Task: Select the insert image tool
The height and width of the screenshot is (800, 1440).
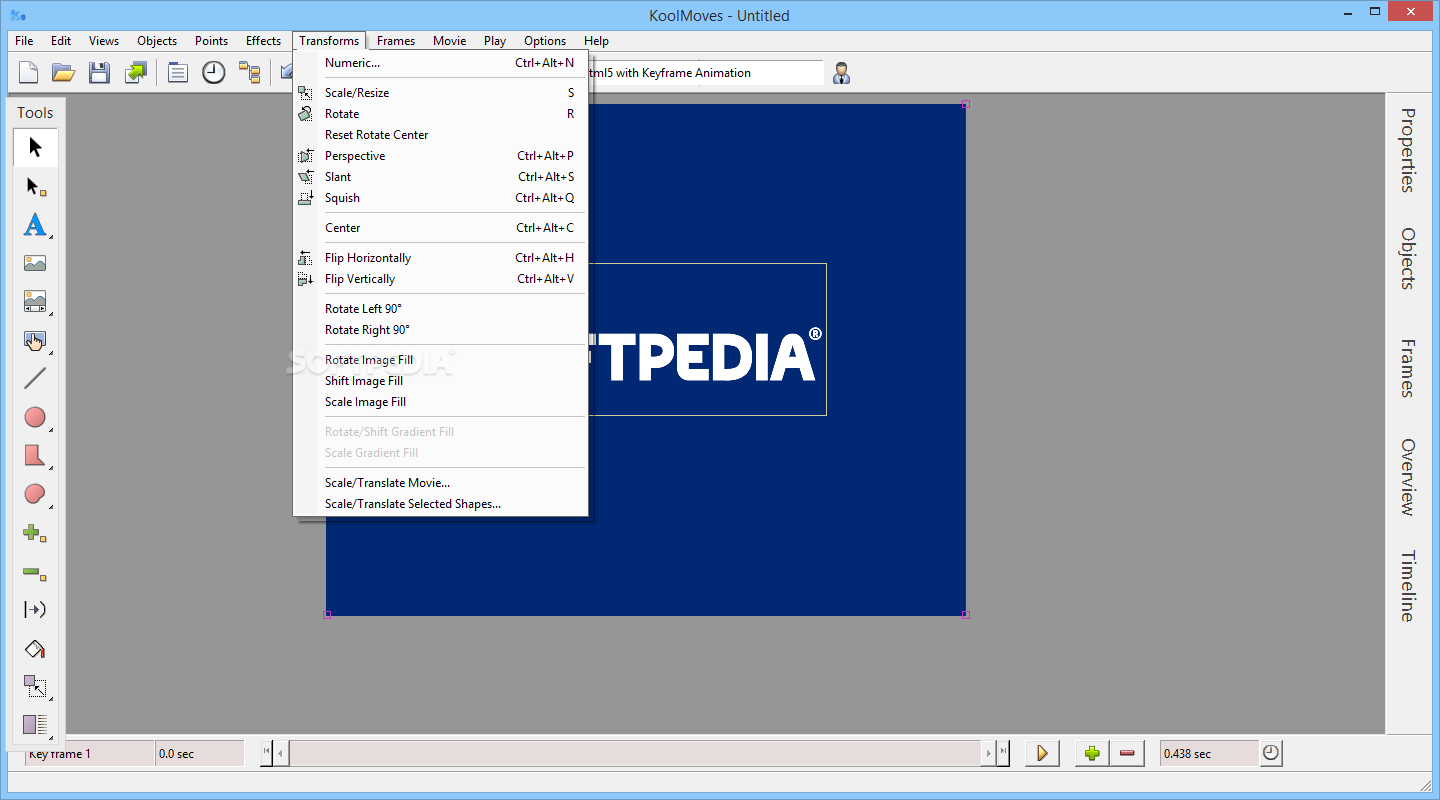Action: (35, 263)
